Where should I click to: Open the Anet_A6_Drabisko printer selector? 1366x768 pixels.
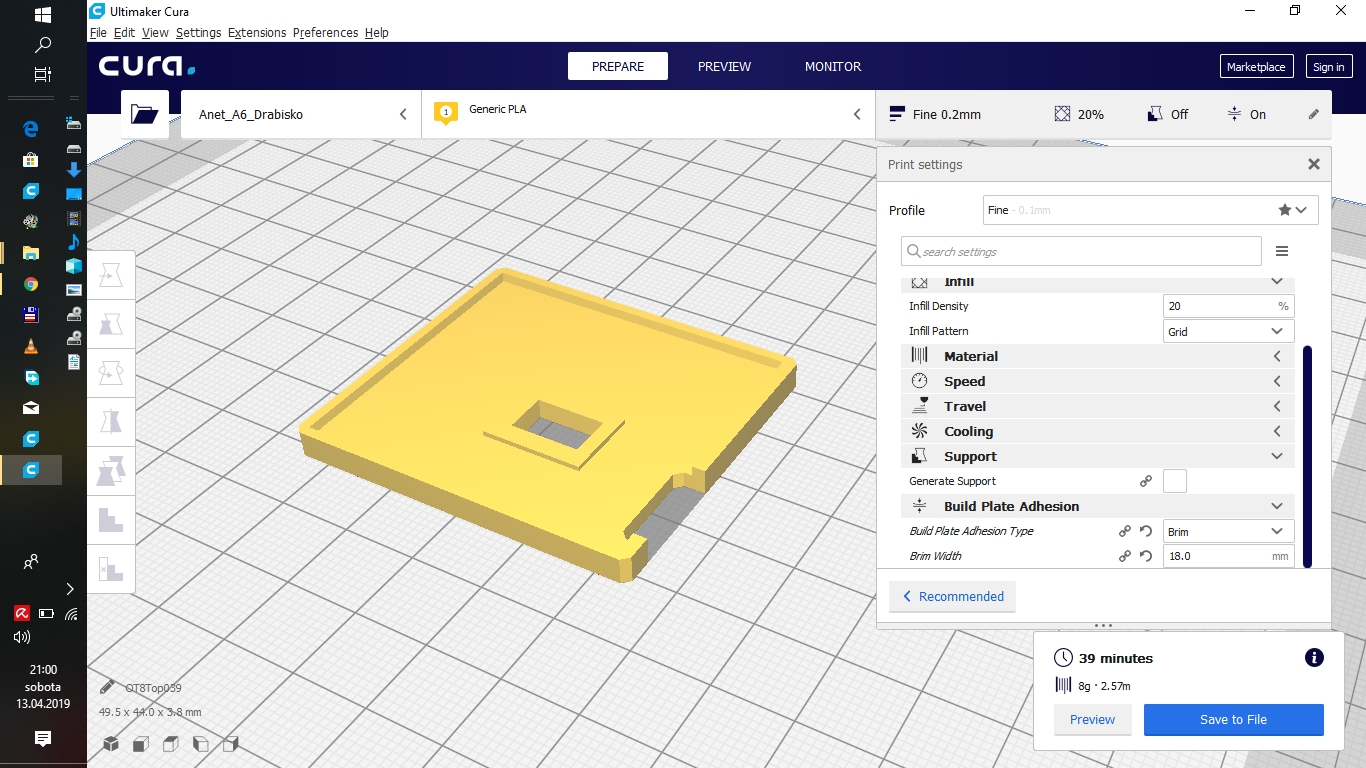click(x=301, y=114)
